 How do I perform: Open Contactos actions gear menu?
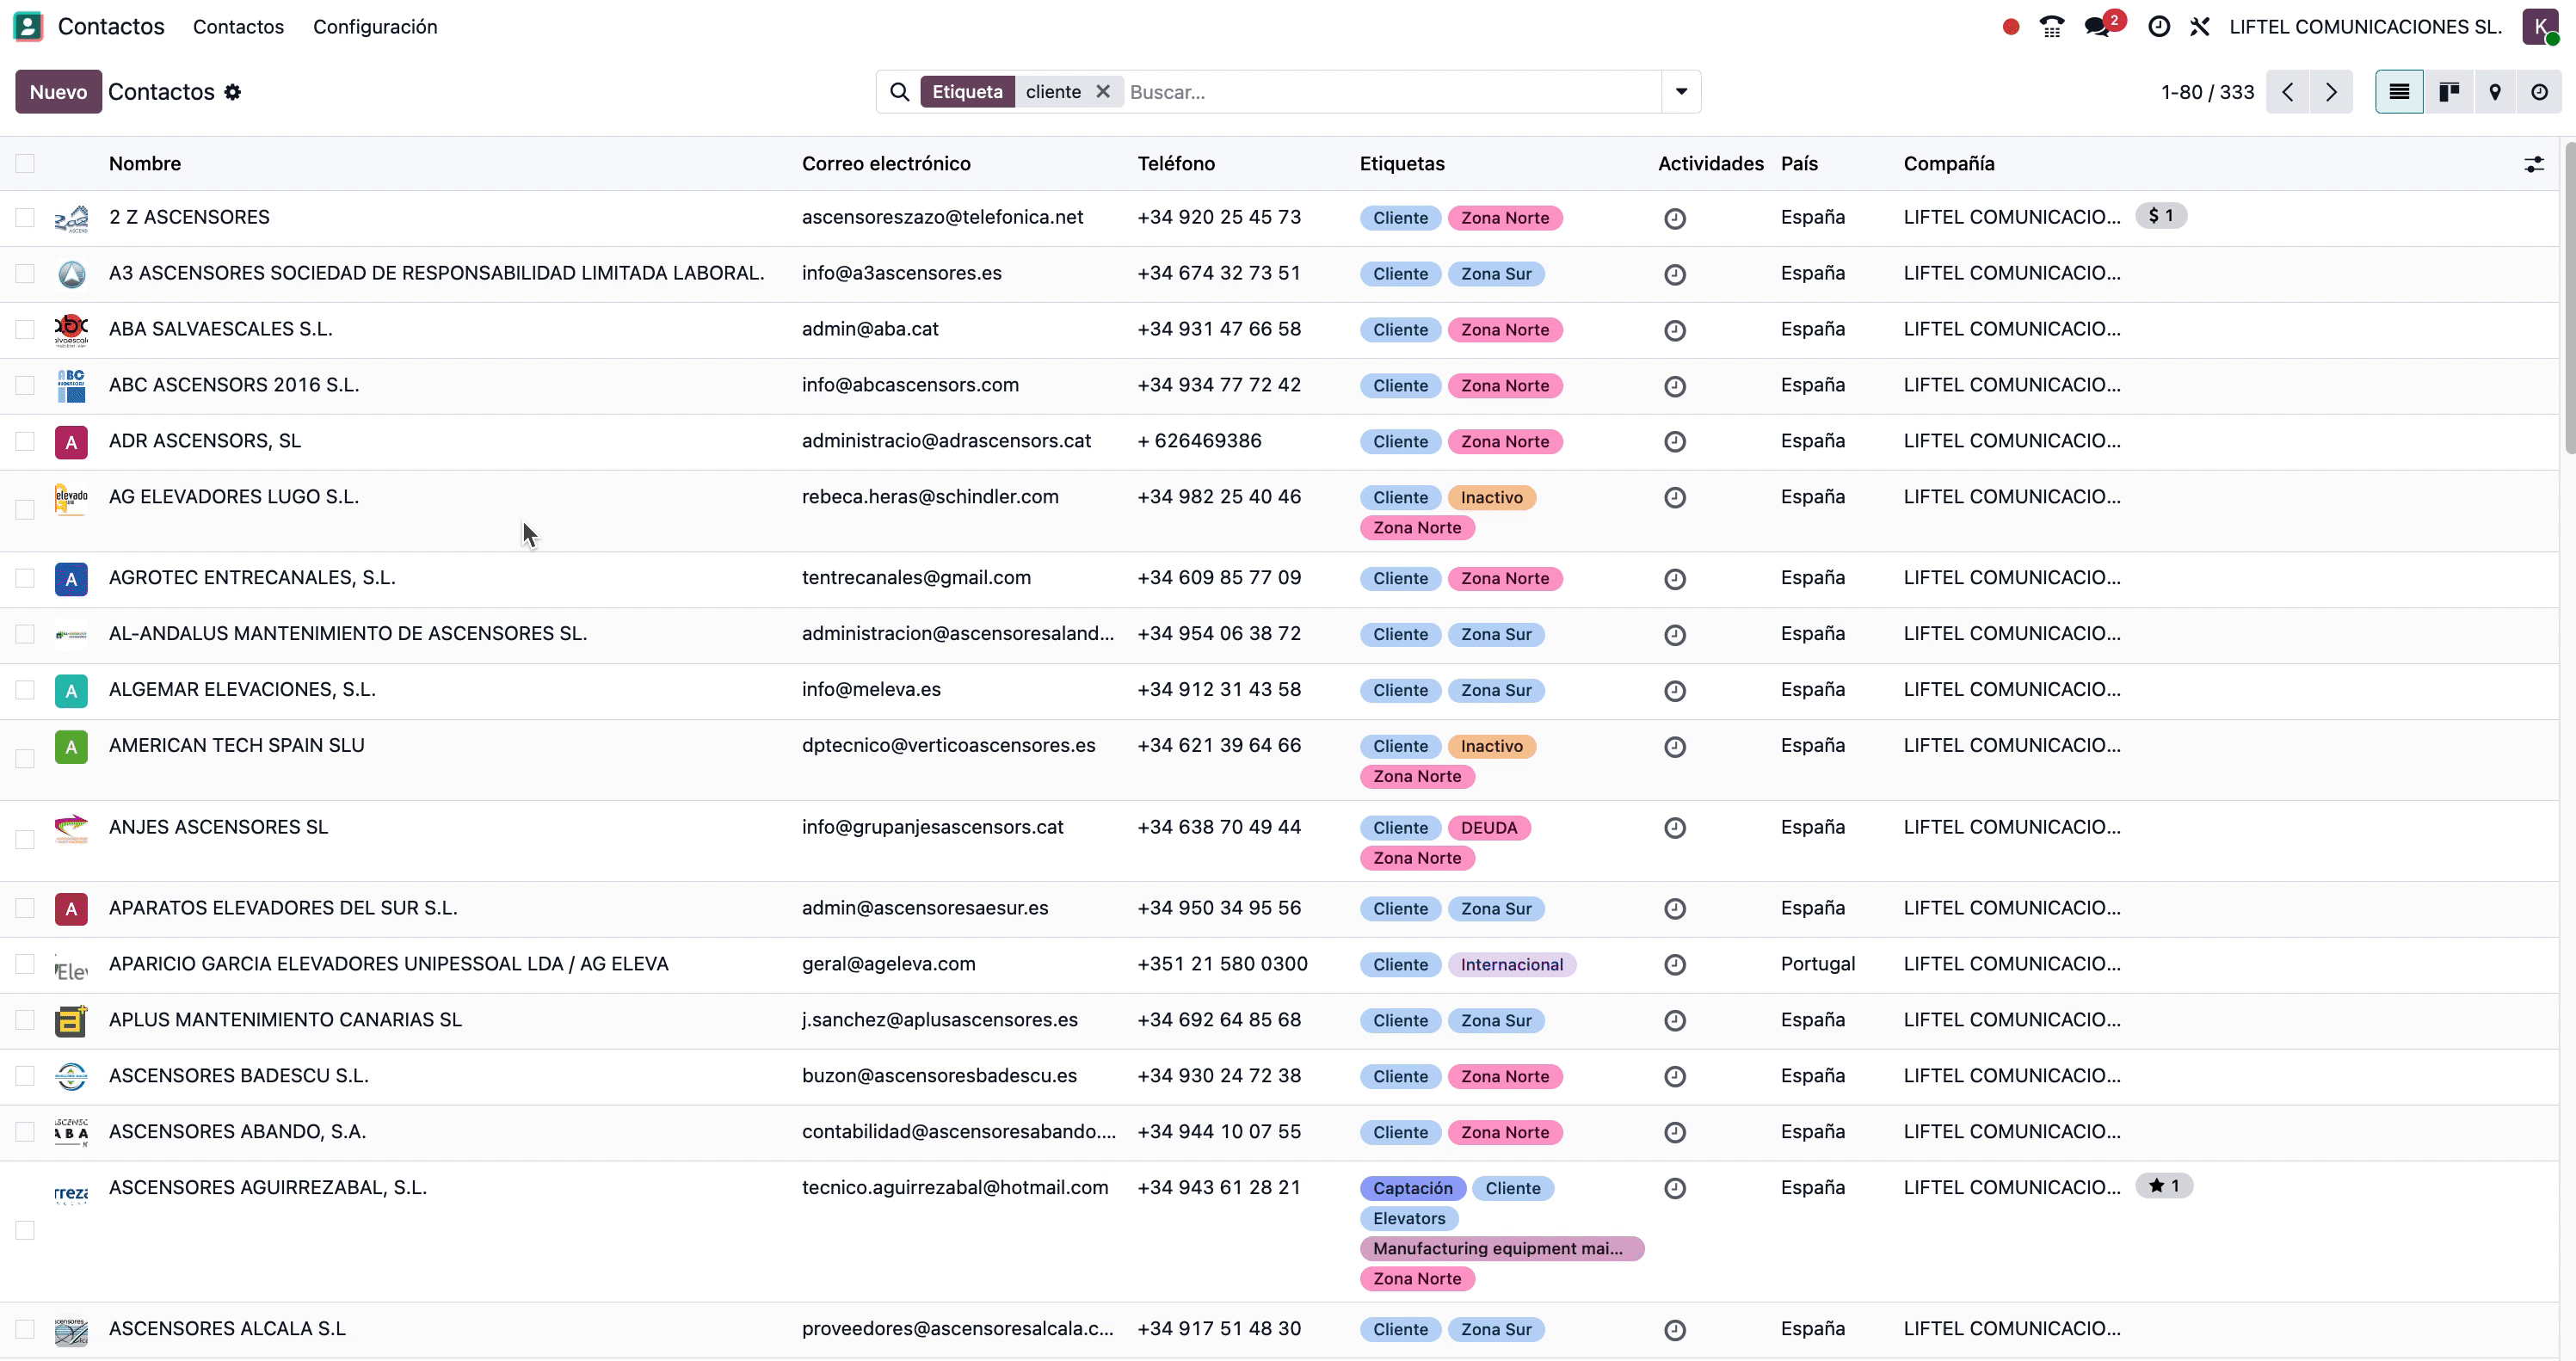pos(233,92)
